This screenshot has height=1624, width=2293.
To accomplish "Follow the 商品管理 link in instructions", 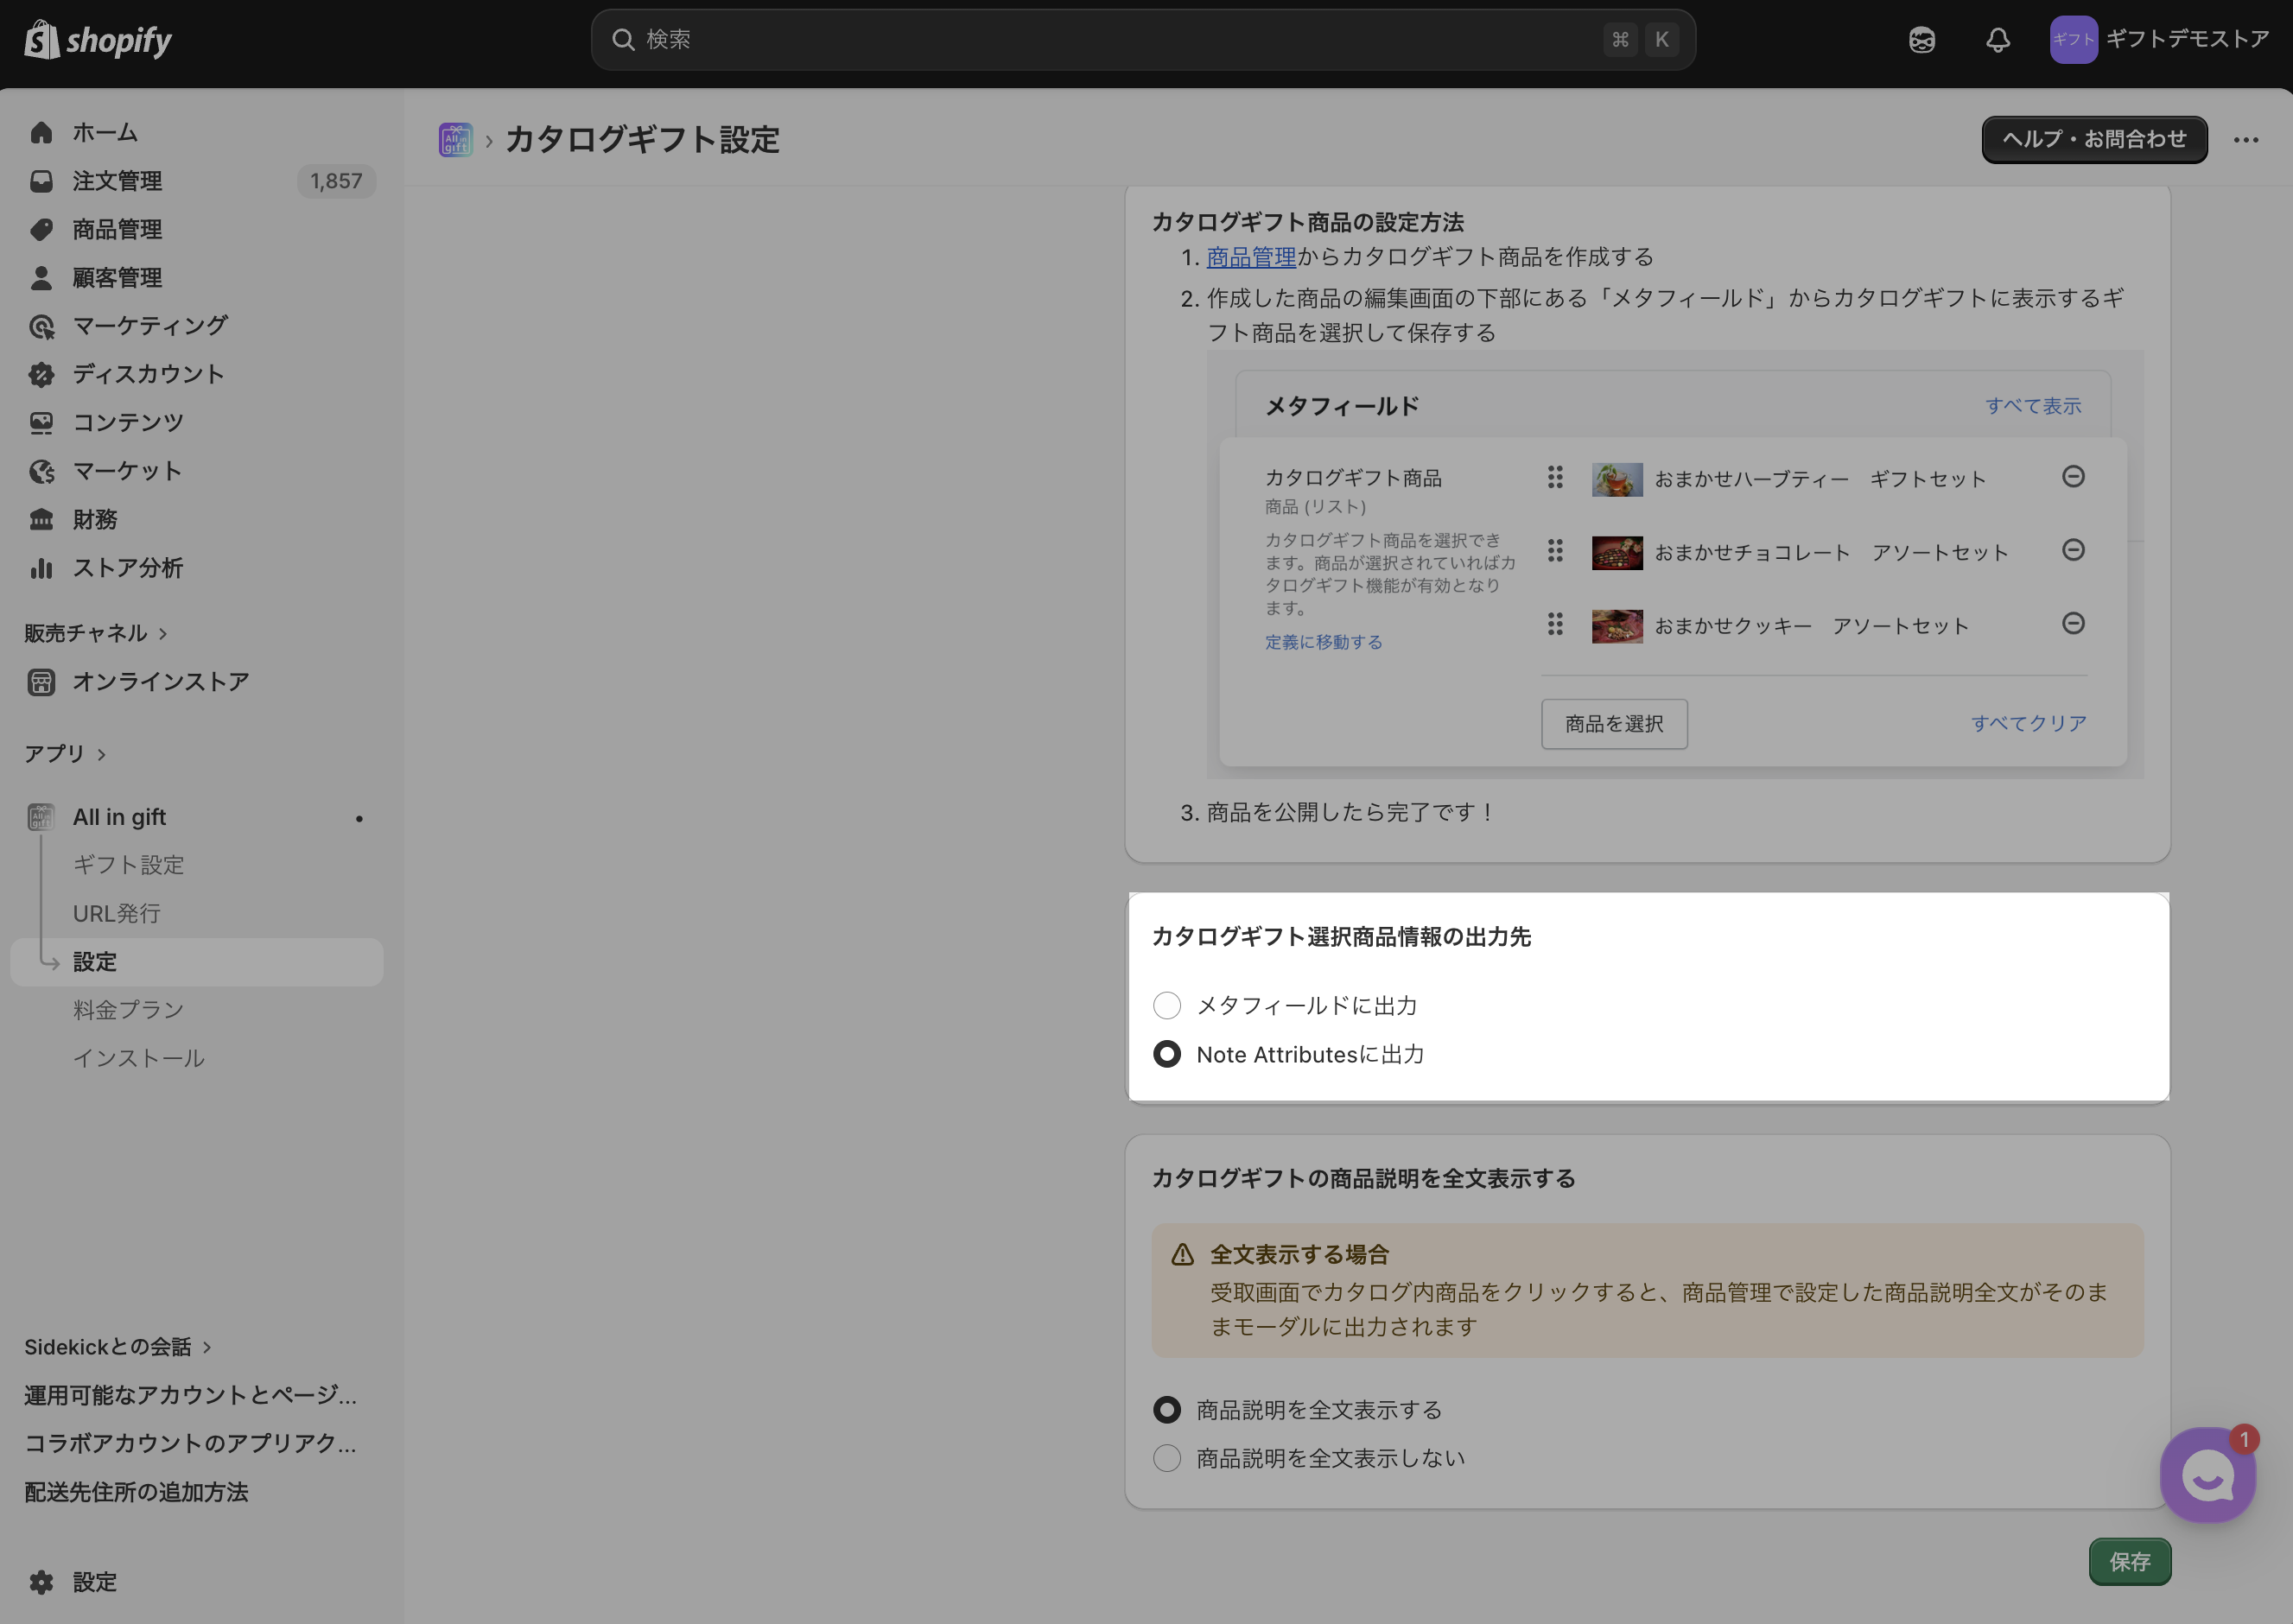I will (x=1250, y=258).
